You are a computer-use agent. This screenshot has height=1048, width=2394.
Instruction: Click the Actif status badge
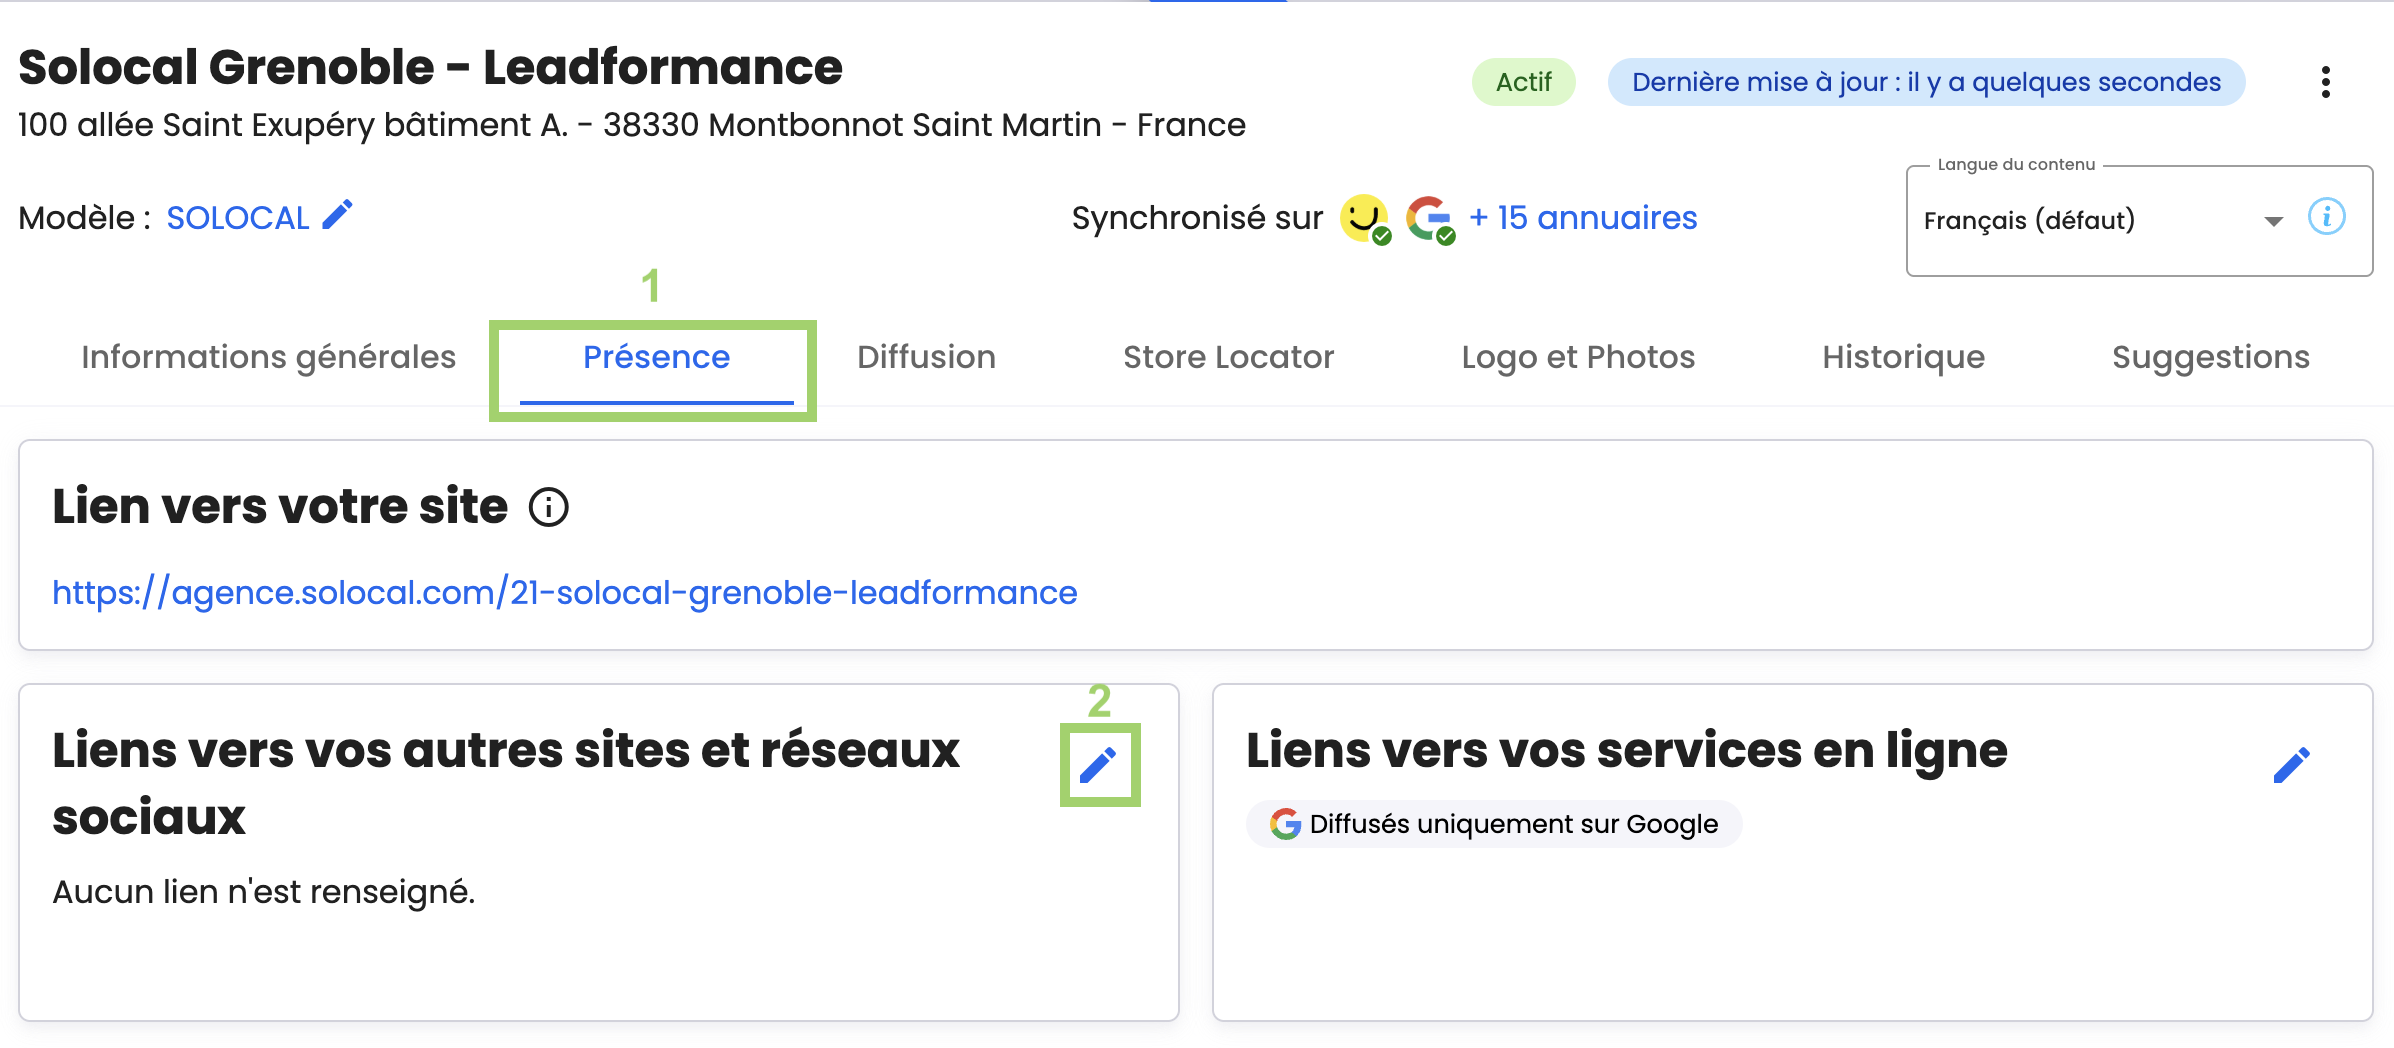coord(1523,82)
